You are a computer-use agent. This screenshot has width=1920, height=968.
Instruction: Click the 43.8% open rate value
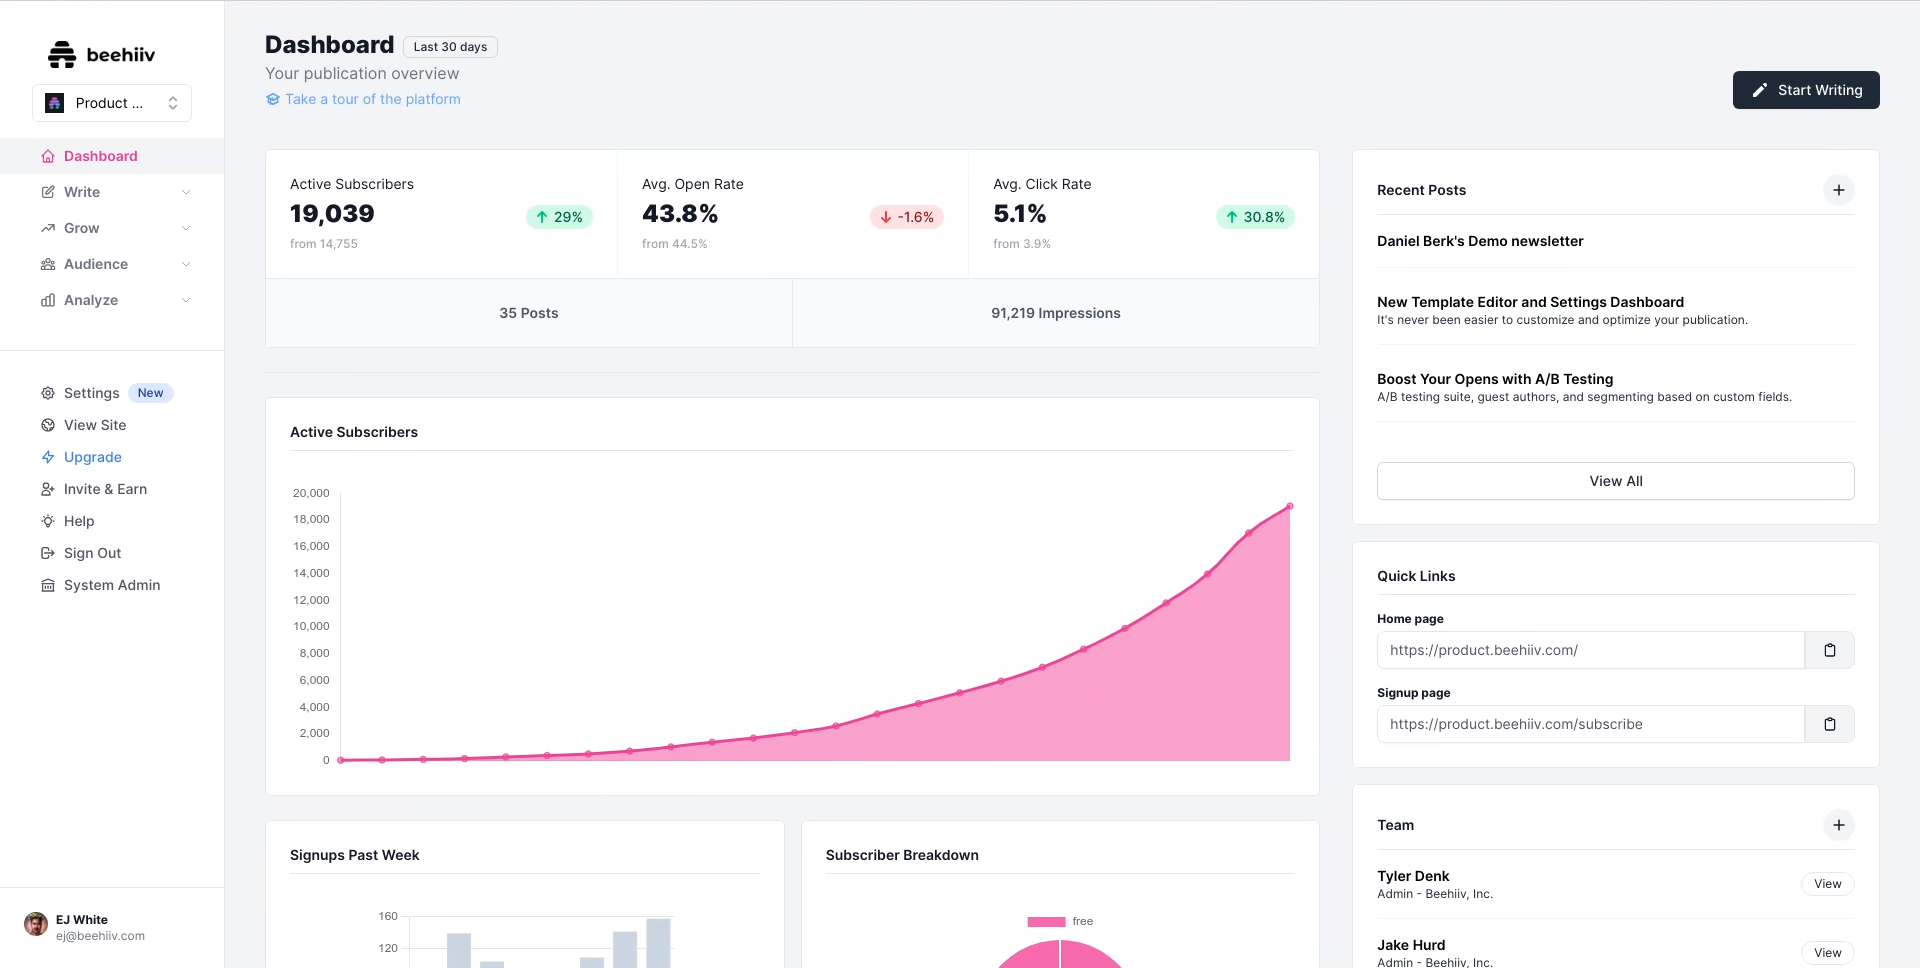point(680,214)
